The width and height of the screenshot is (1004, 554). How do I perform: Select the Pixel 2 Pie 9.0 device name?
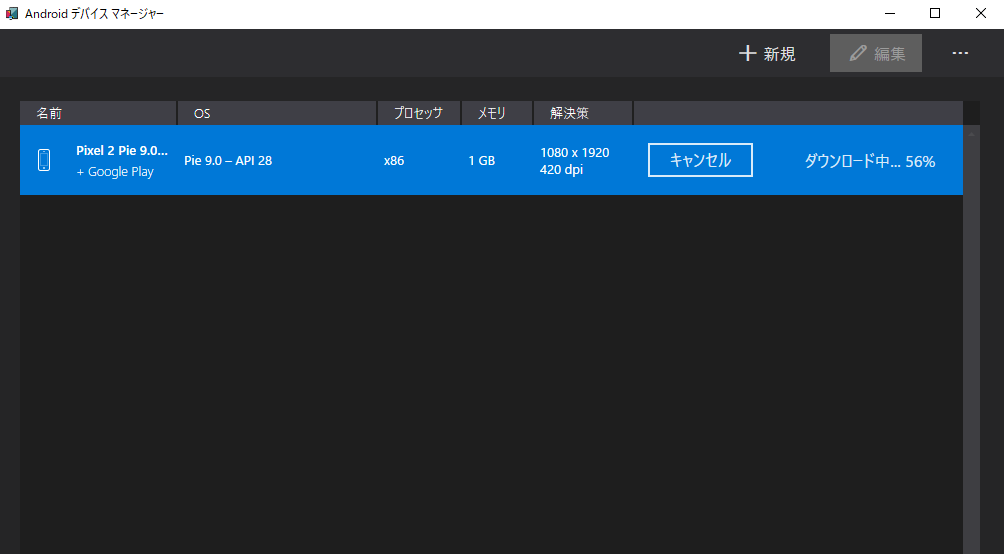click(122, 151)
